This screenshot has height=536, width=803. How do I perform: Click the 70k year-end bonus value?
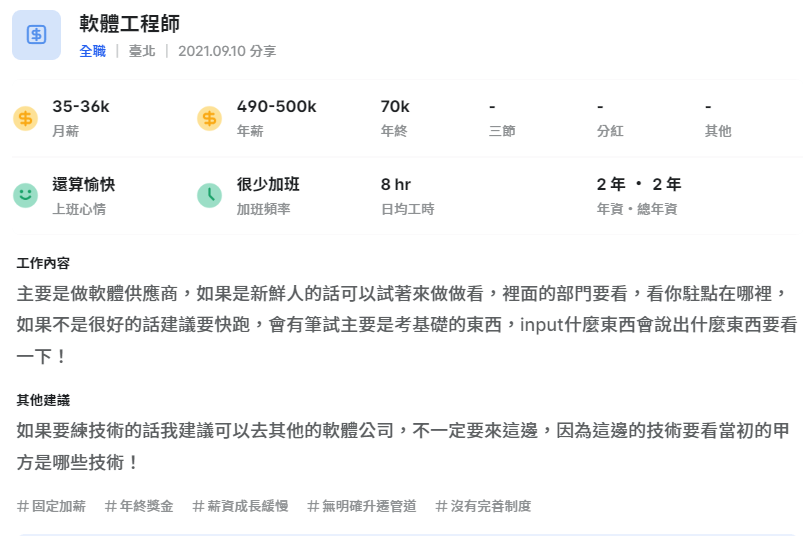395,106
